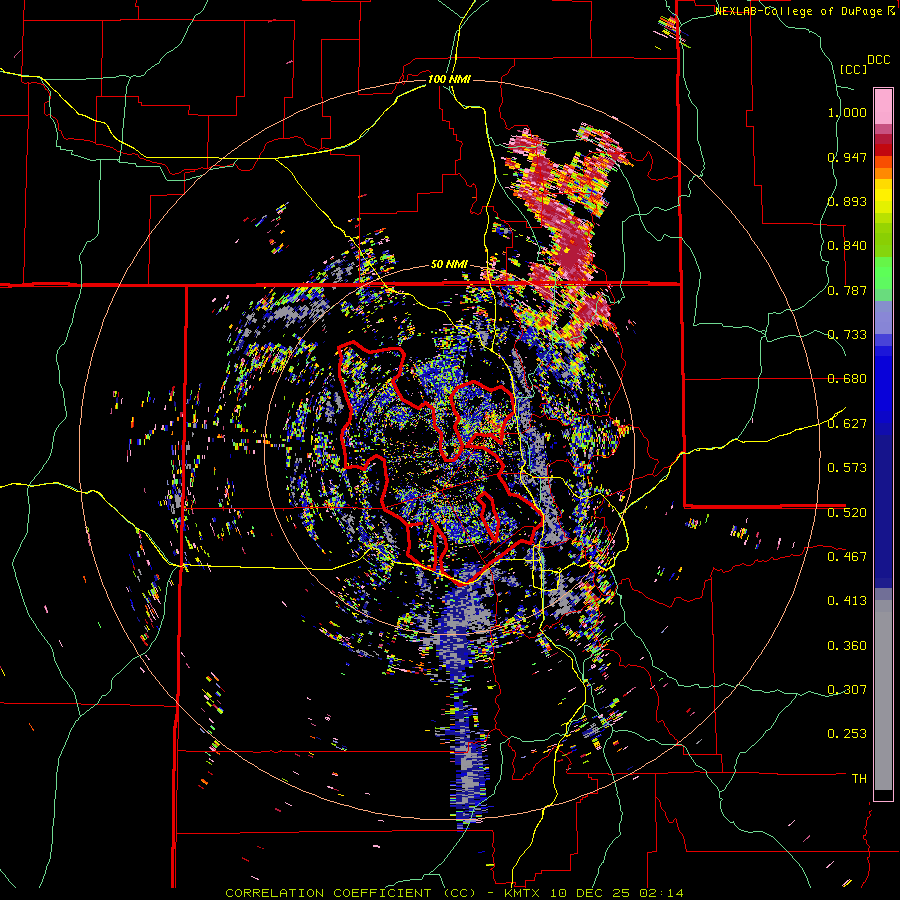Click the 100 NMI range ring label
This screenshot has height=900, width=900.
pyautogui.click(x=449, y=79)
